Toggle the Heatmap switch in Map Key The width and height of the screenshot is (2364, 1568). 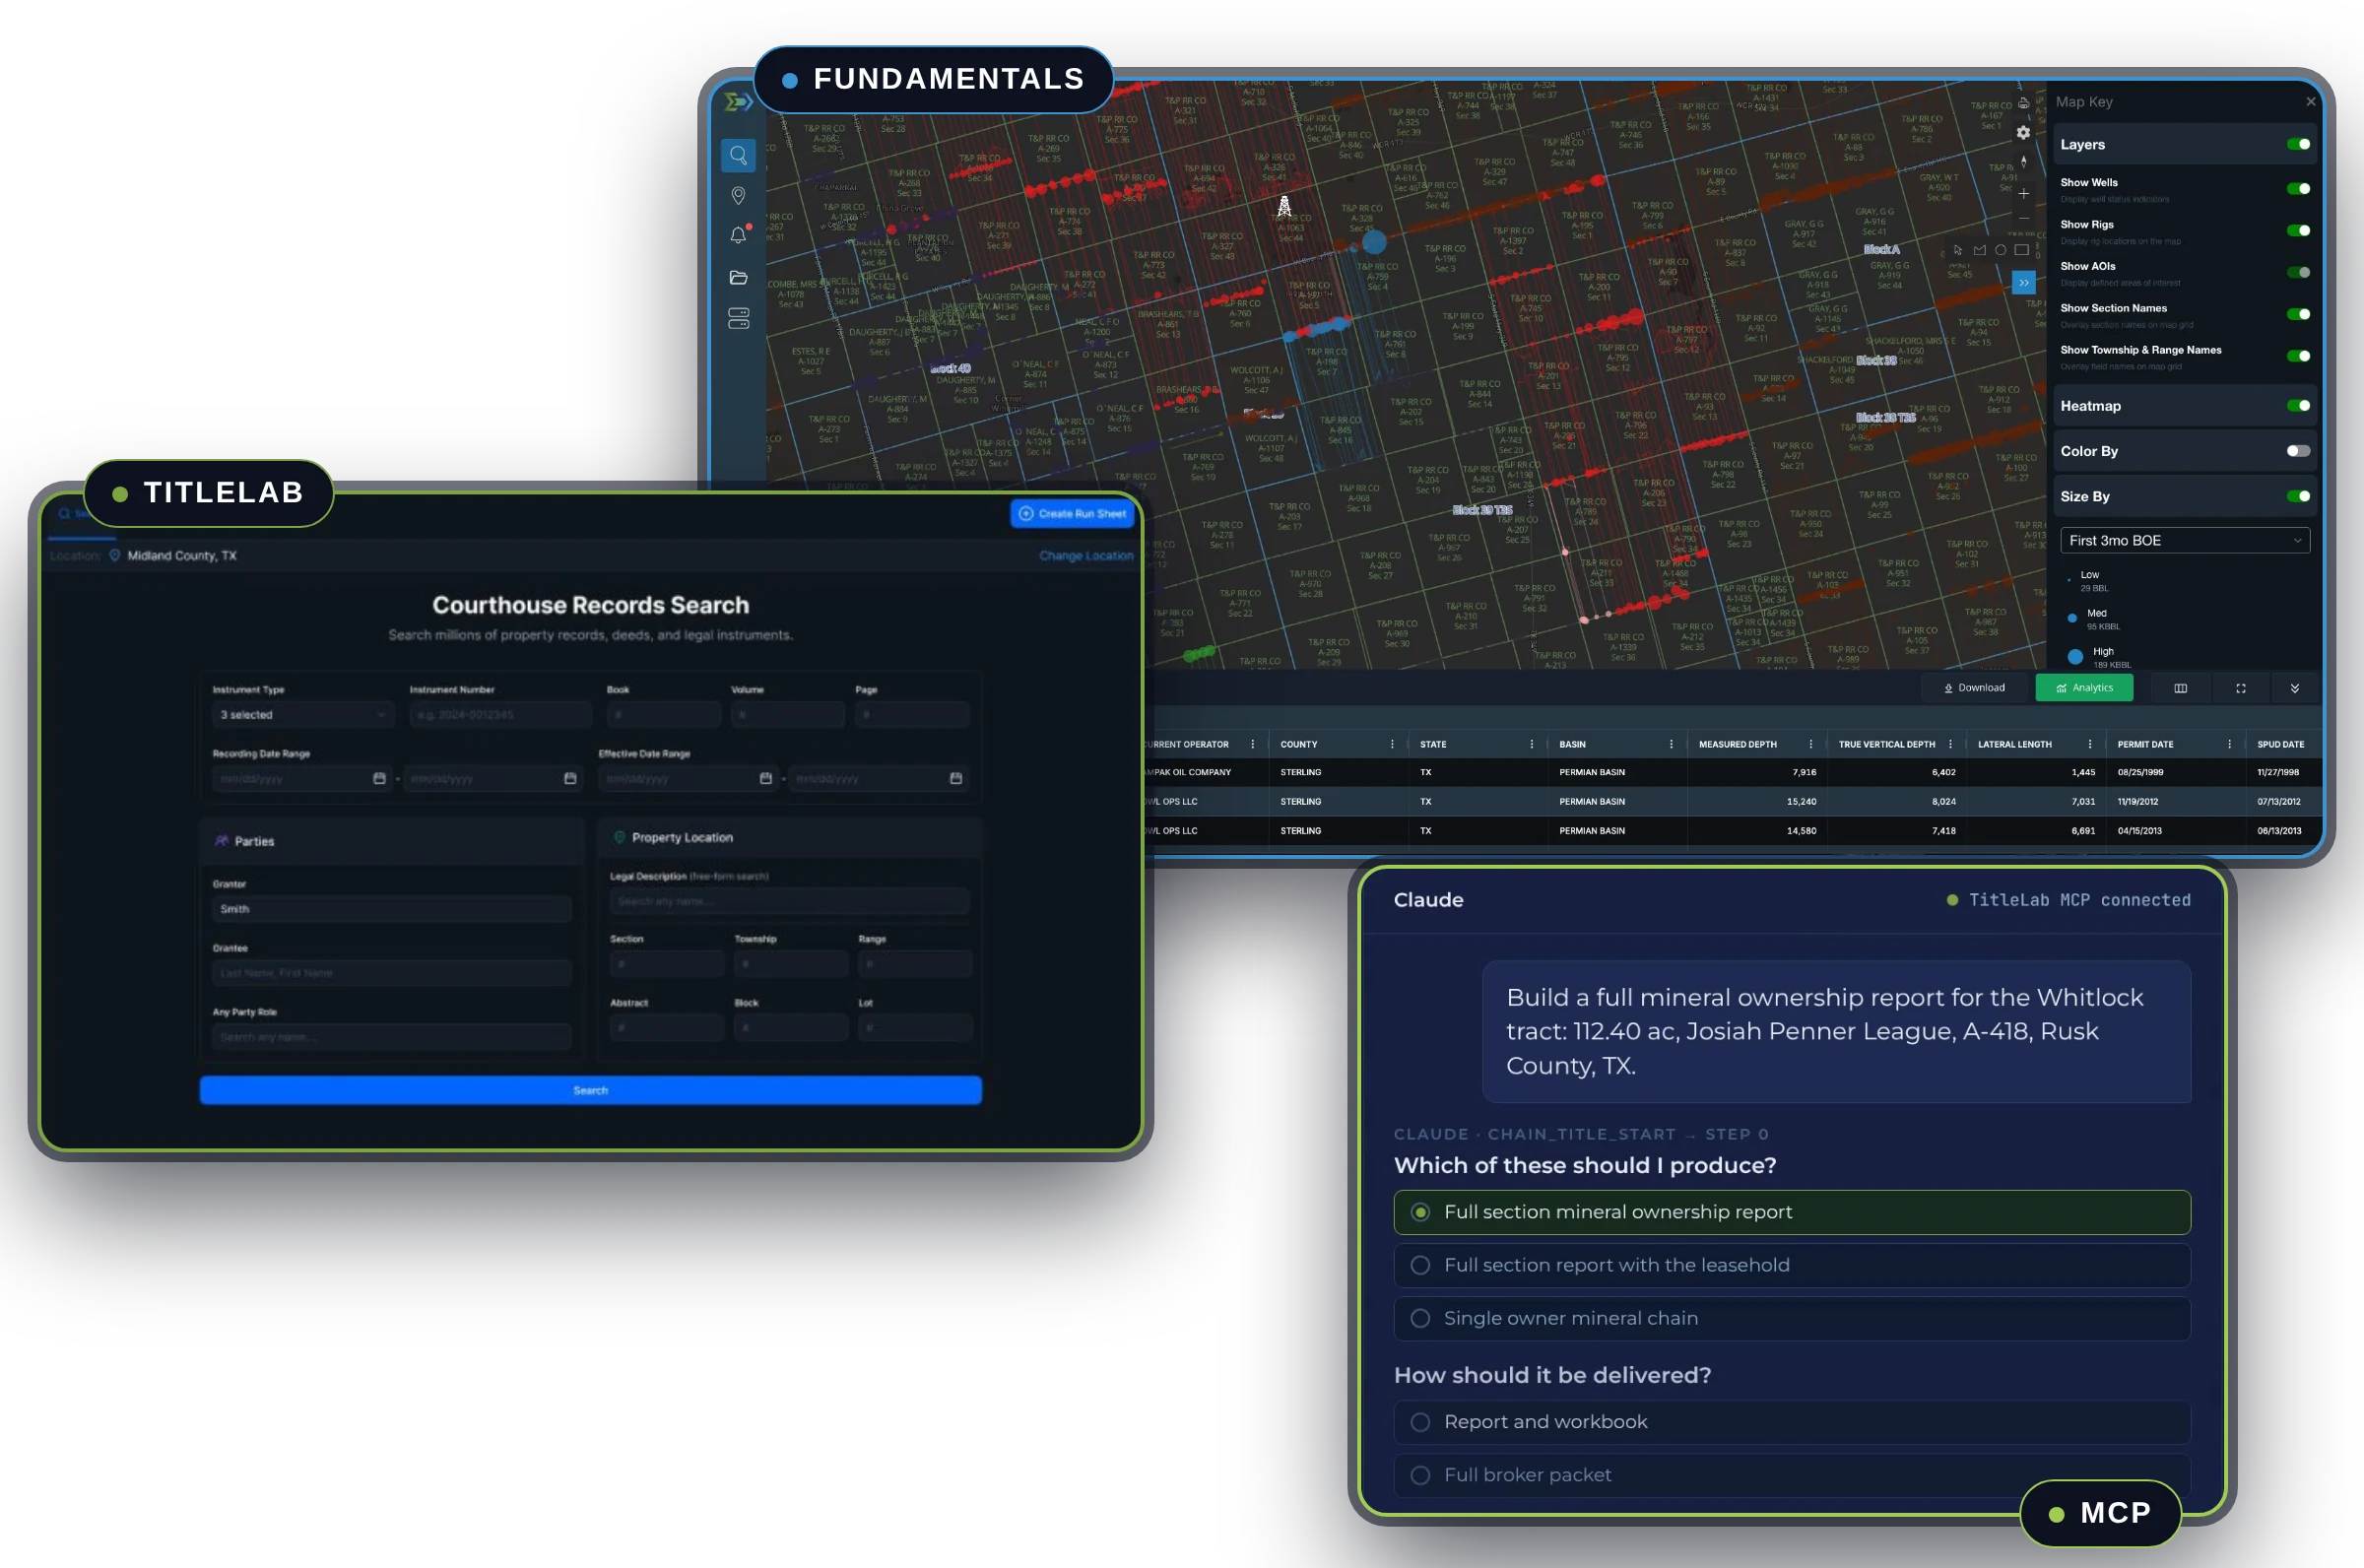tap(2298, 405)
